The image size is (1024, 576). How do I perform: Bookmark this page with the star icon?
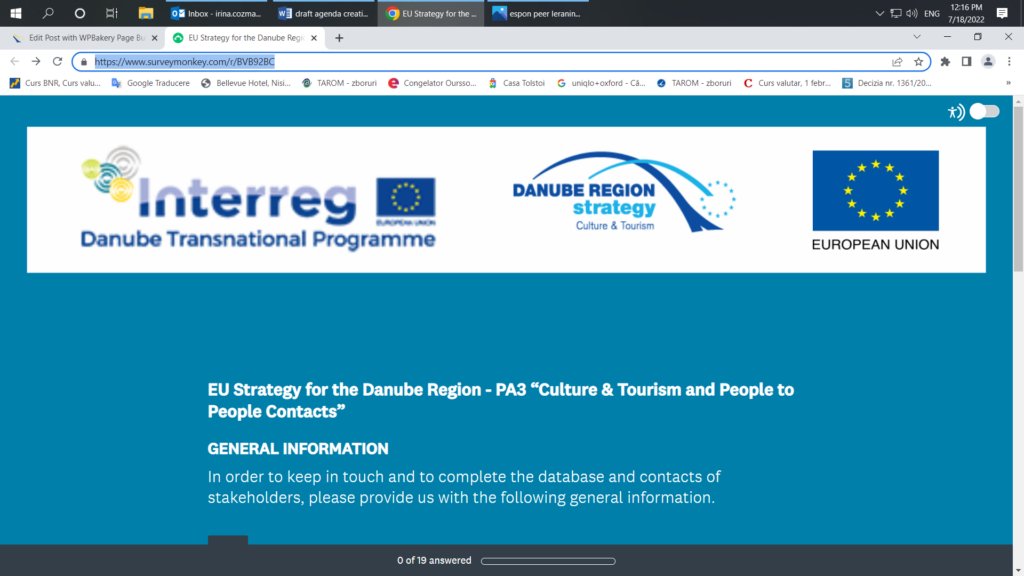(918, 61)
